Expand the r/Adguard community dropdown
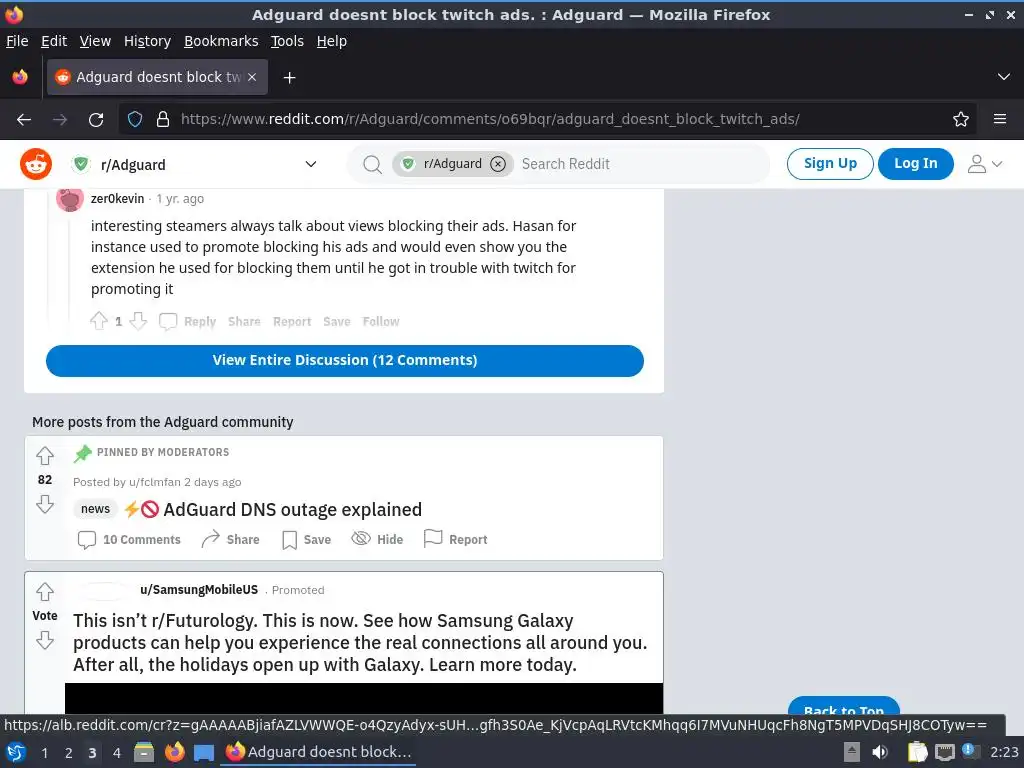Image resolution: width=1024 pixels, height=768 pixels. (x=311, y=165)
